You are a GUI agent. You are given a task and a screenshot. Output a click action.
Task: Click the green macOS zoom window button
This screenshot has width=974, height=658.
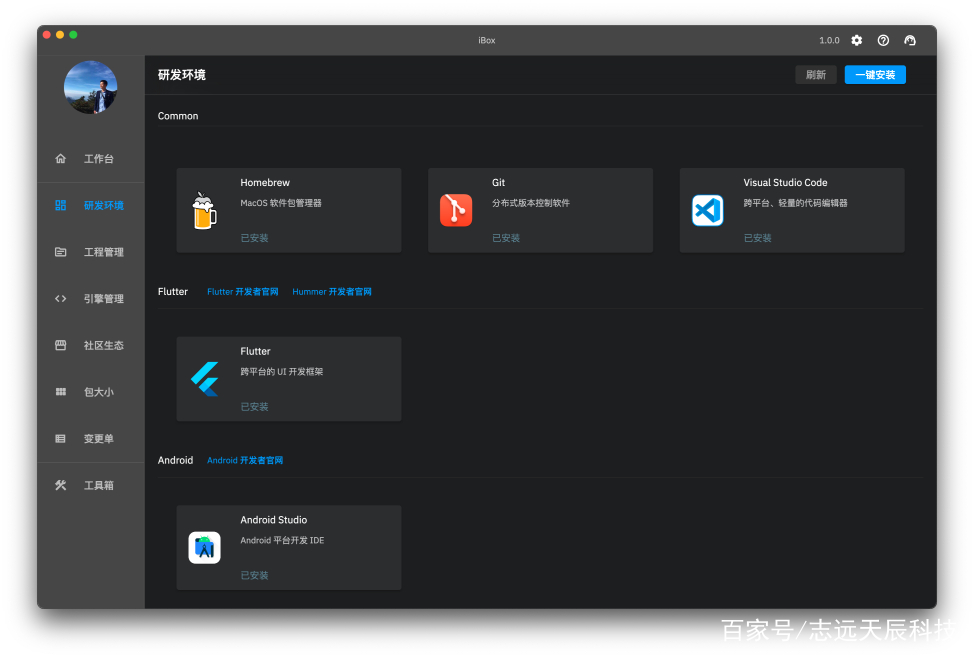coord(73,35)
